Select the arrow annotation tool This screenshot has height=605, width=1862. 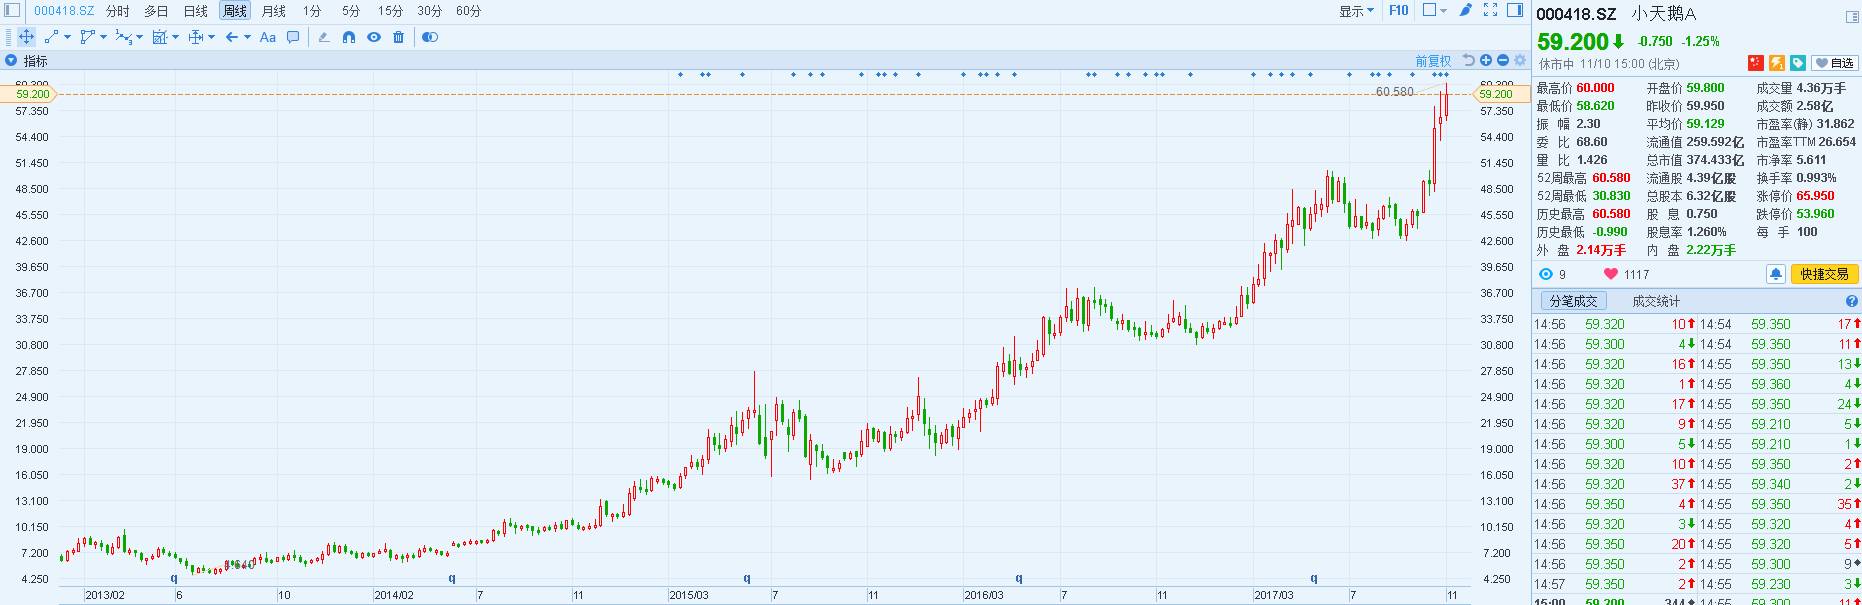click(232, 37)
